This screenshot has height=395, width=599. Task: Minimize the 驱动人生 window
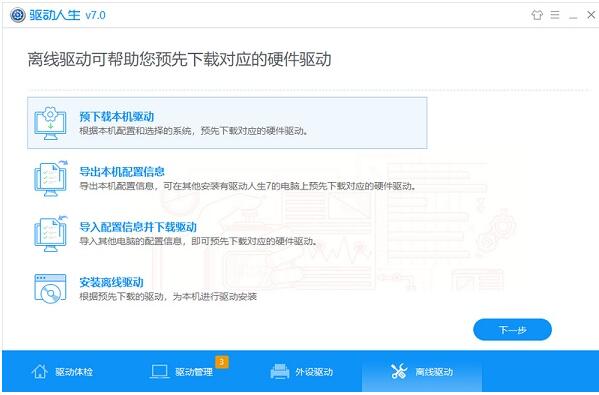[573, 15]
